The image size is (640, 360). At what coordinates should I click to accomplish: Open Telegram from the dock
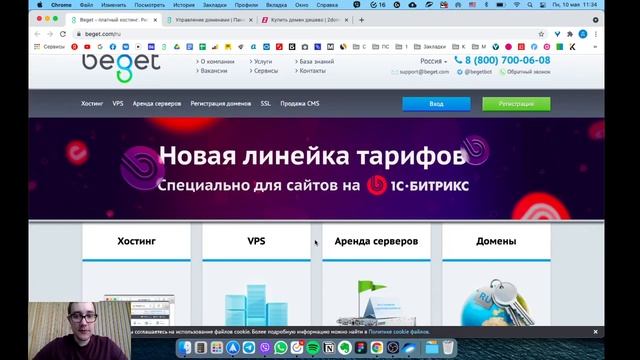(249, 348)
